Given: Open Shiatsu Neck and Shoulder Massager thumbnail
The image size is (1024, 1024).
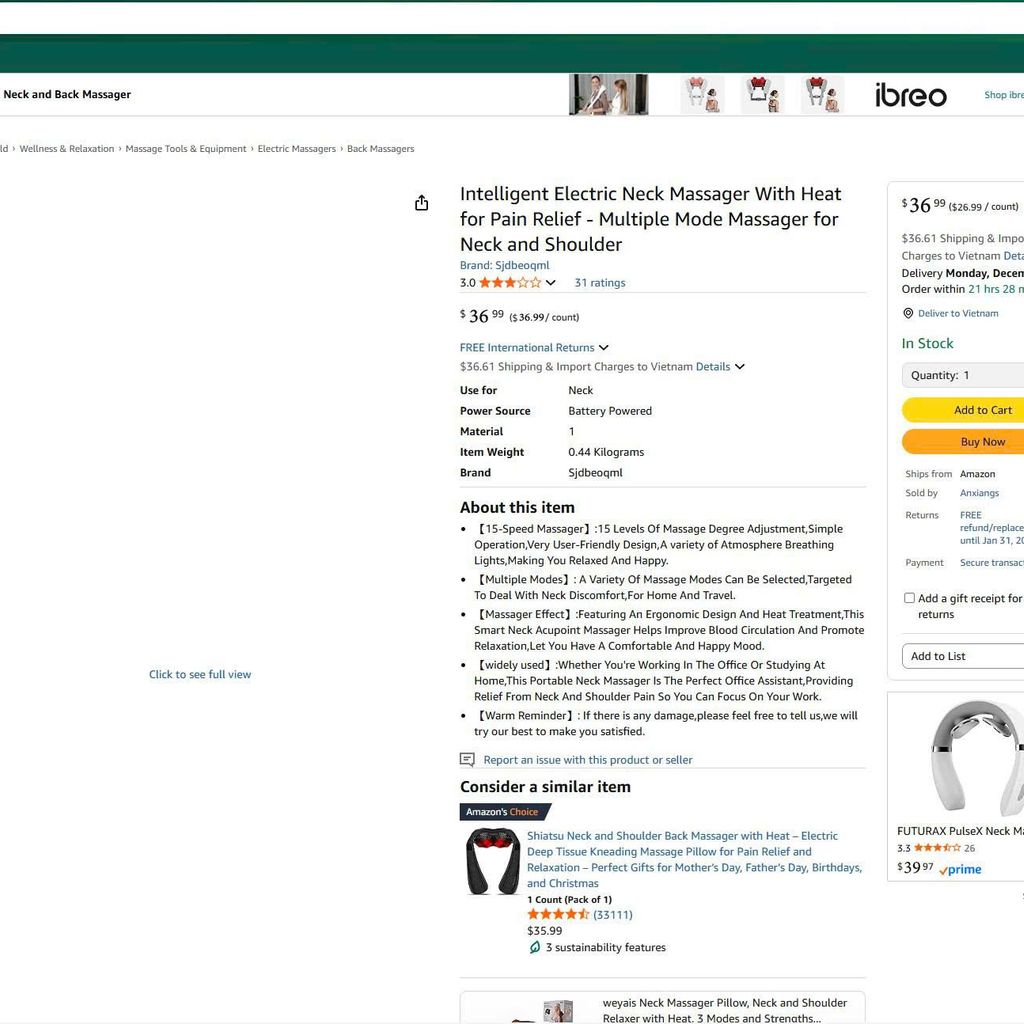Looking at the screenshot, I should 492,861.
